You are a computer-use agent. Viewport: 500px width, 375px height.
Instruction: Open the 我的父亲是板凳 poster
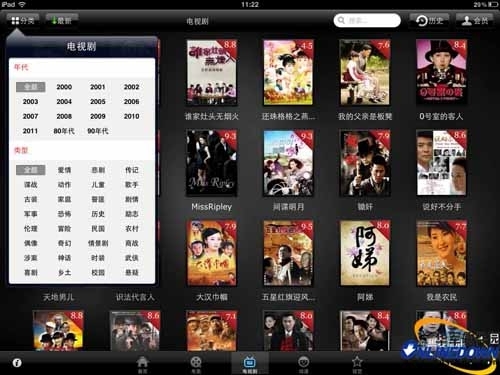[x=365, y=72]
